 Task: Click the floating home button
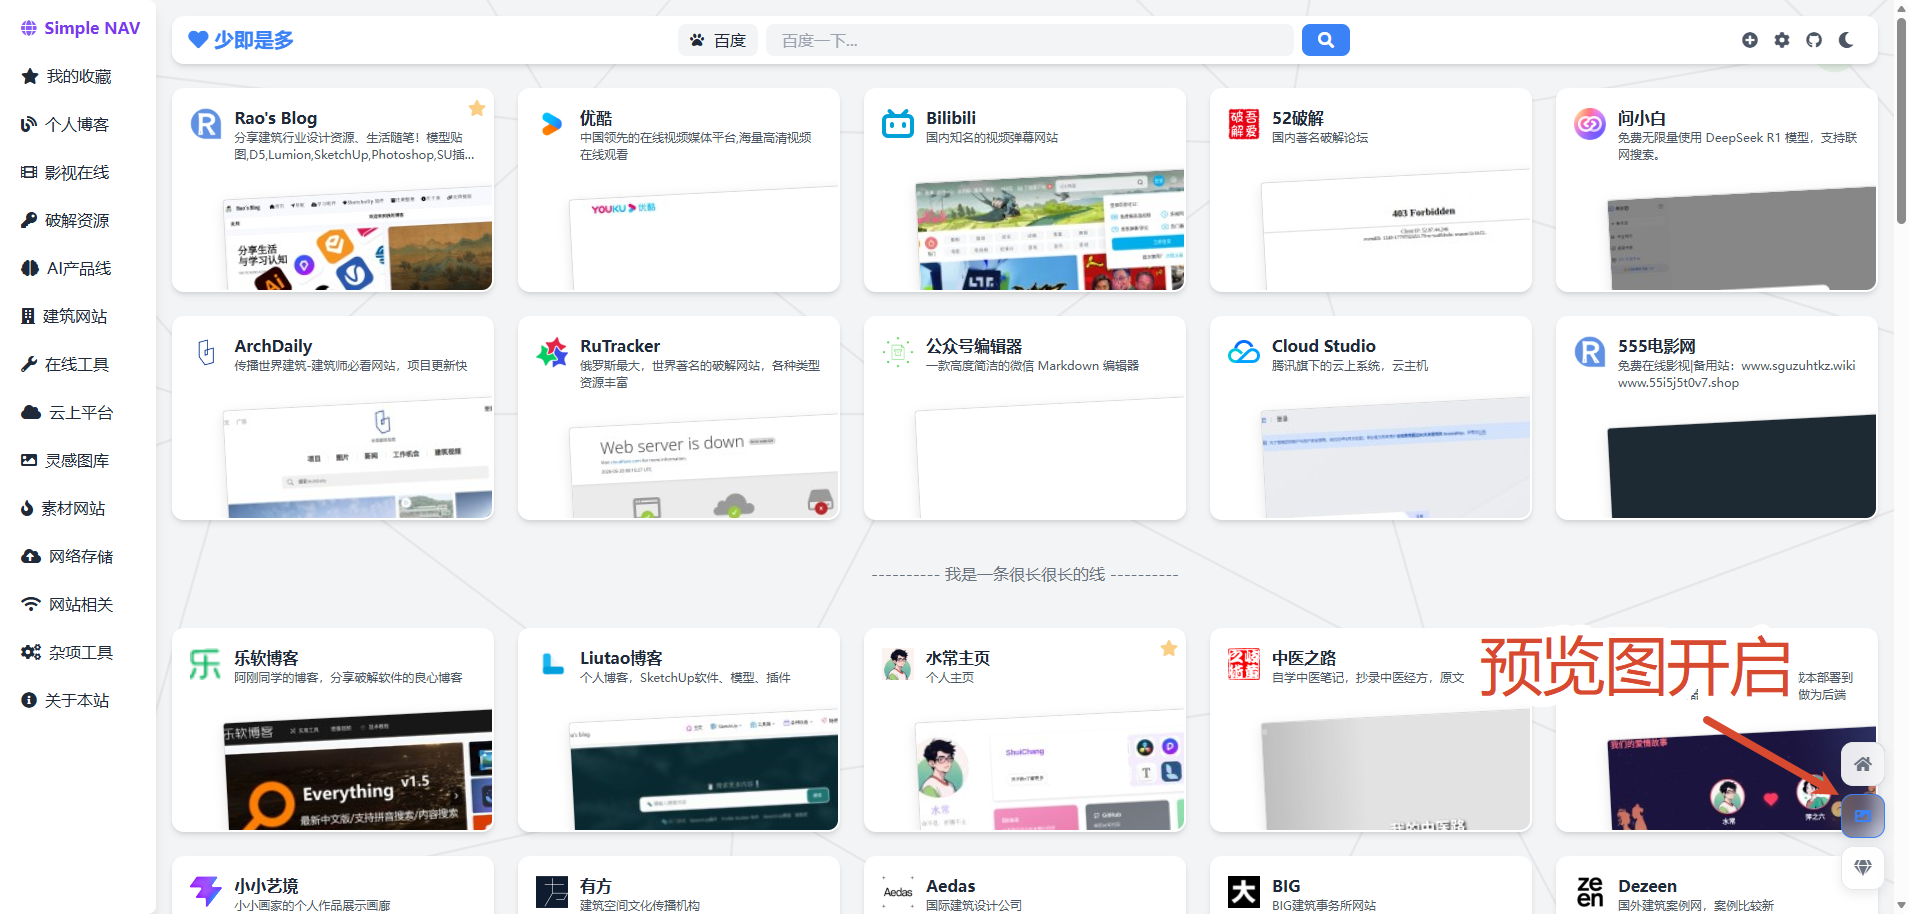coord(1862,764)
